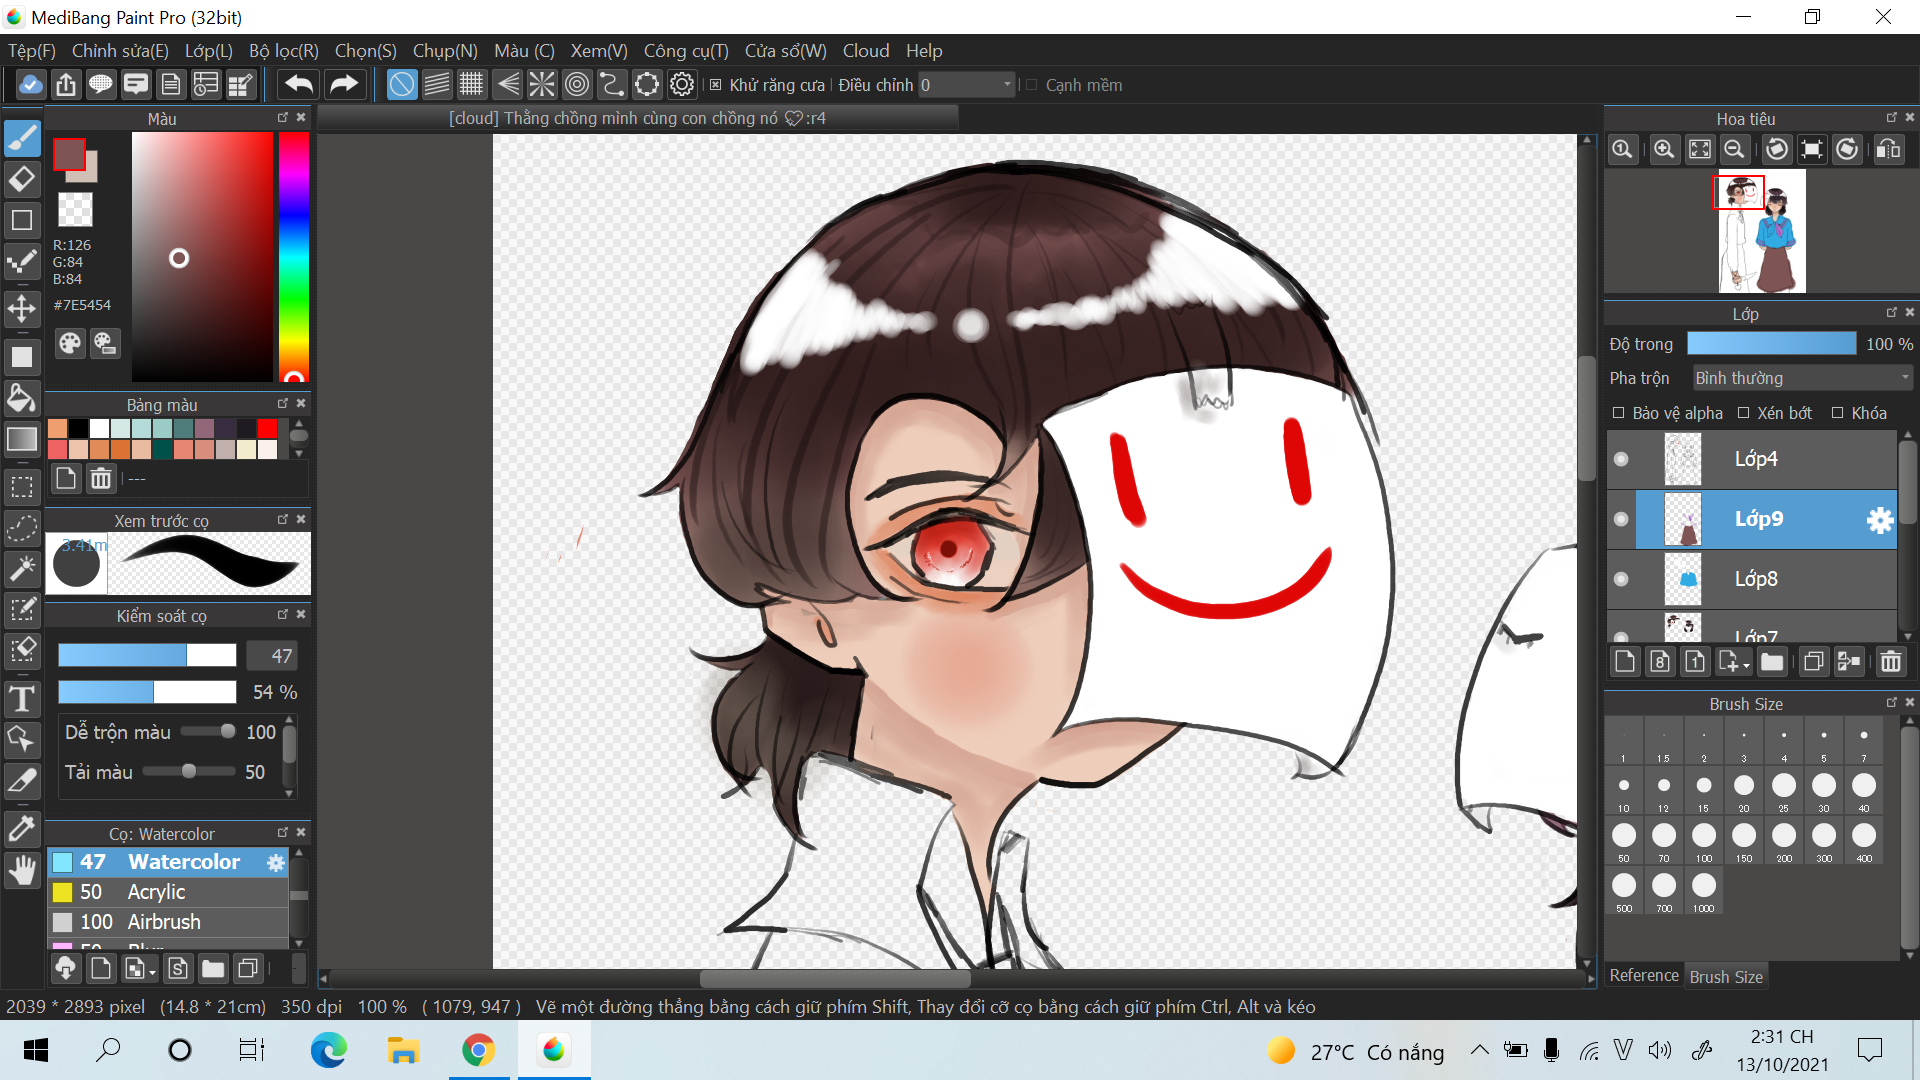The width and height of the screenshot is (1920, 1080).
Task: Toggle Khử răng cưa checkbox
Action: coord(716,85)
